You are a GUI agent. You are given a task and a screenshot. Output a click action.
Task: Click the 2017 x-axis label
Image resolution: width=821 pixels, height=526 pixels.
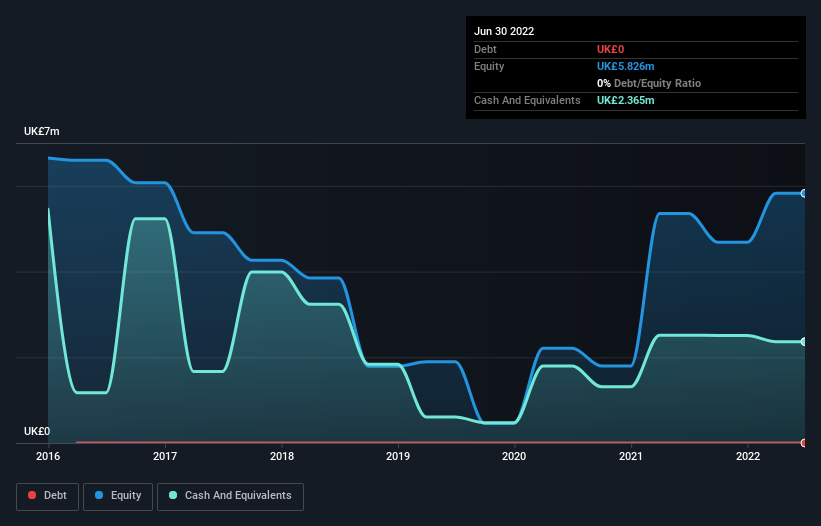(x=165, y=456)
